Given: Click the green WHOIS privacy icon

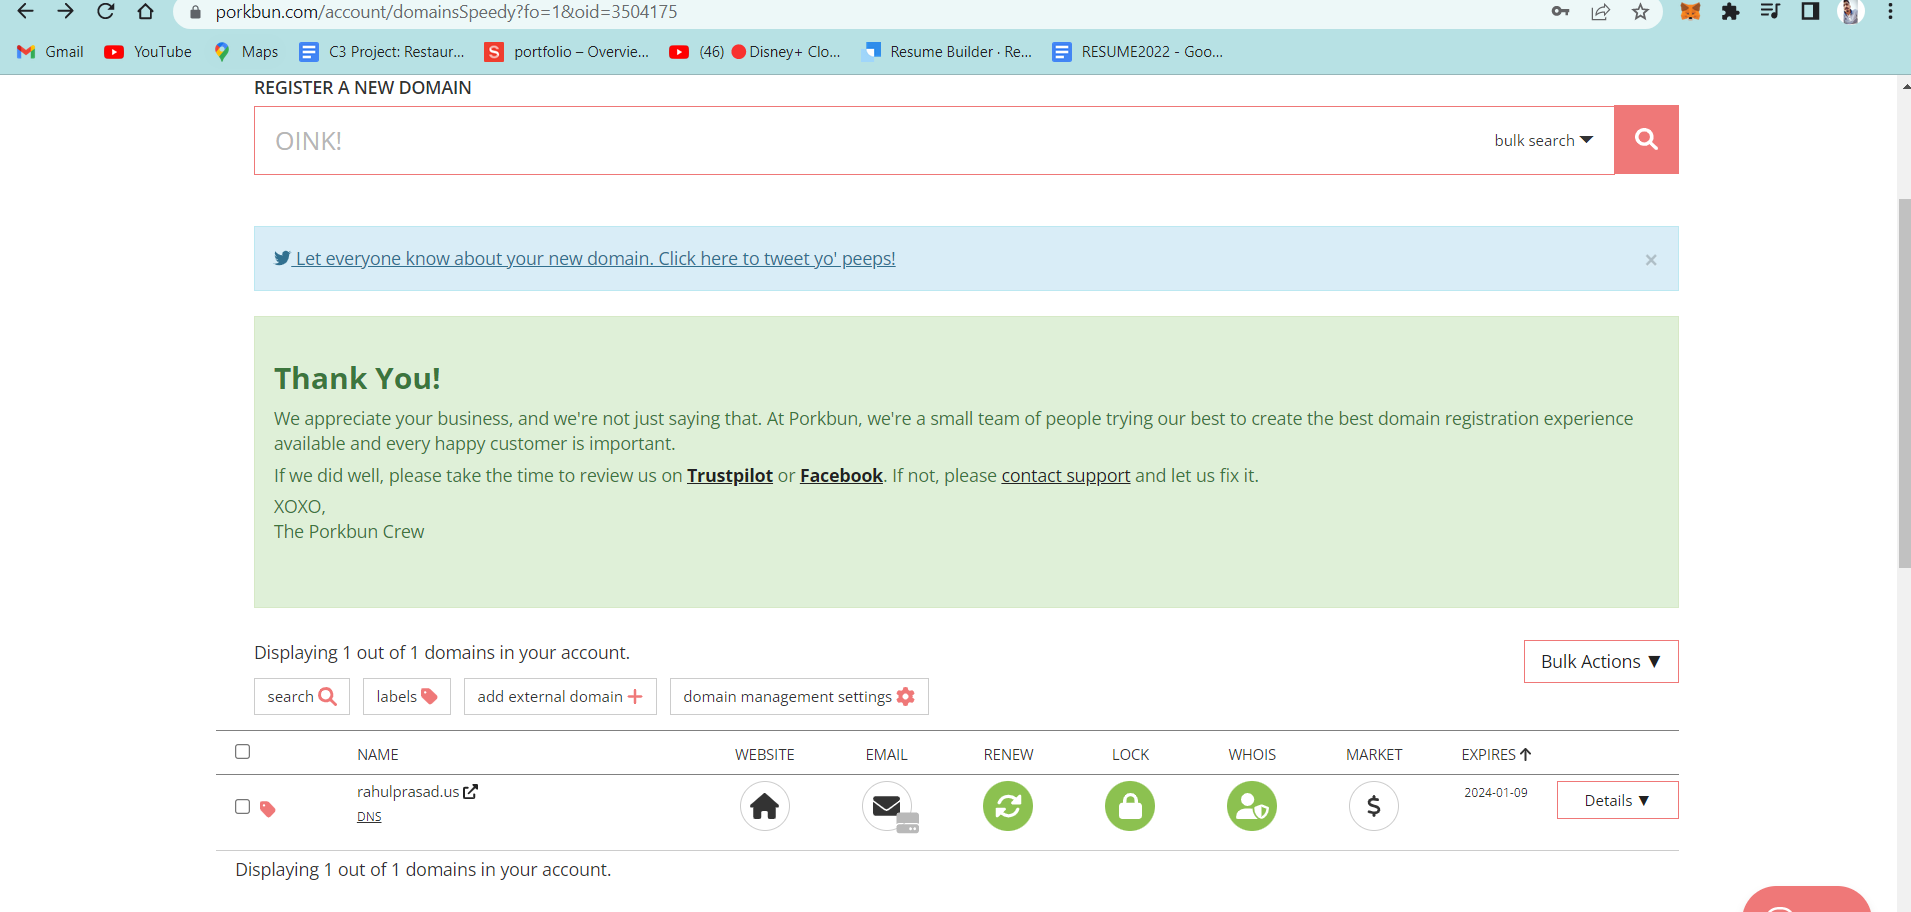Looking at the screenshot, I should coord(1252,806).
